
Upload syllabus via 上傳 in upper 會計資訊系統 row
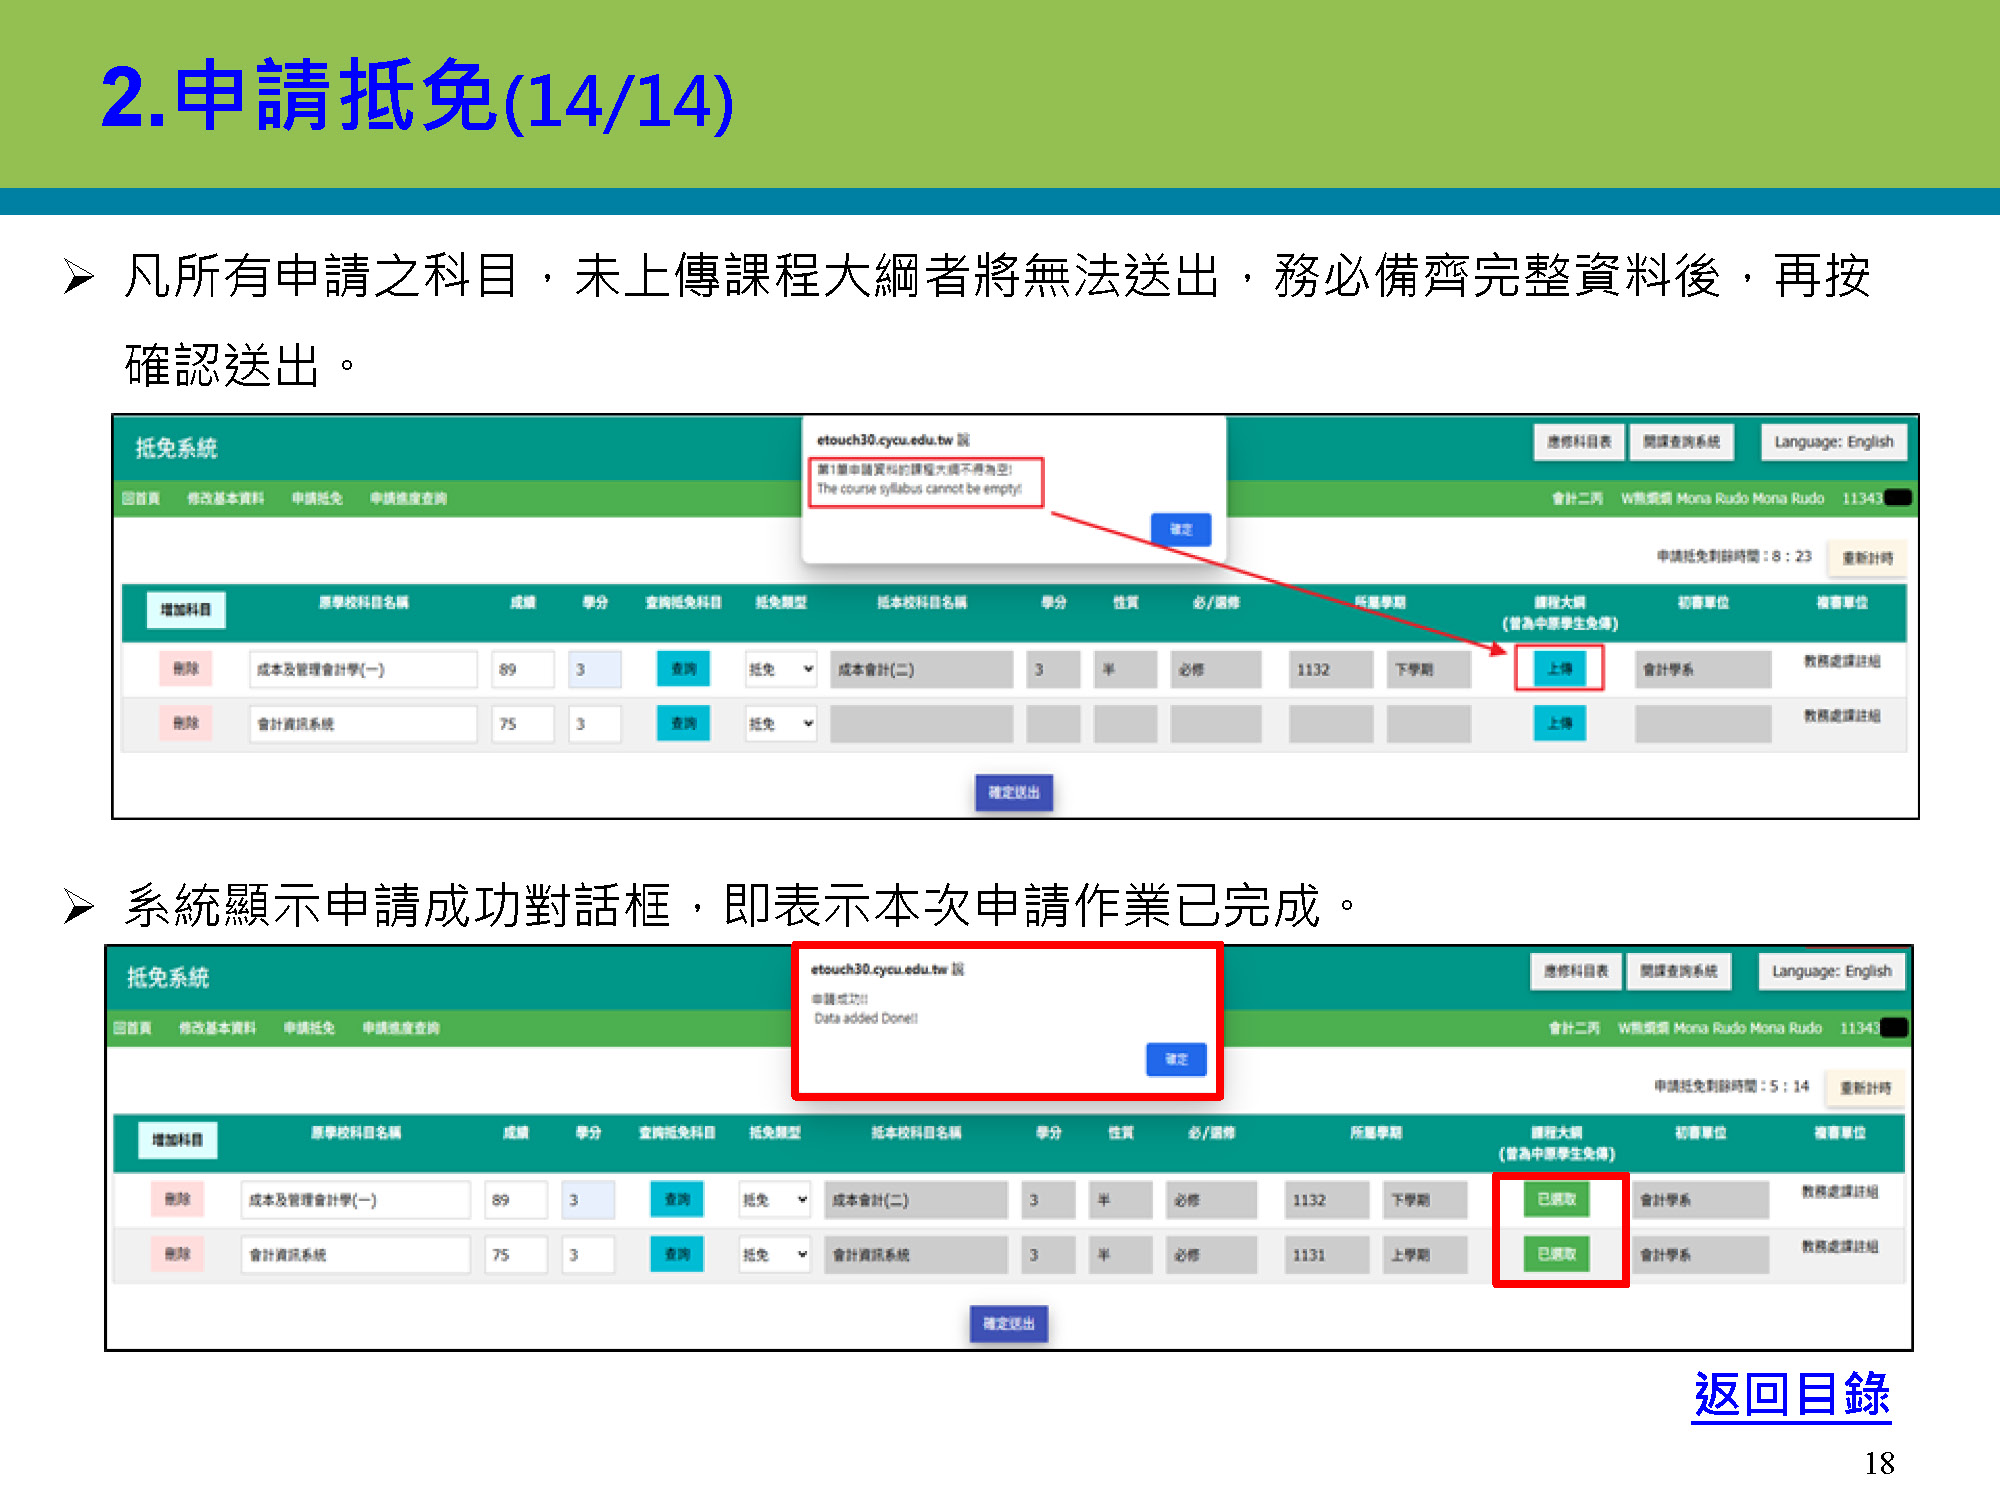(x=1559, y=723)
